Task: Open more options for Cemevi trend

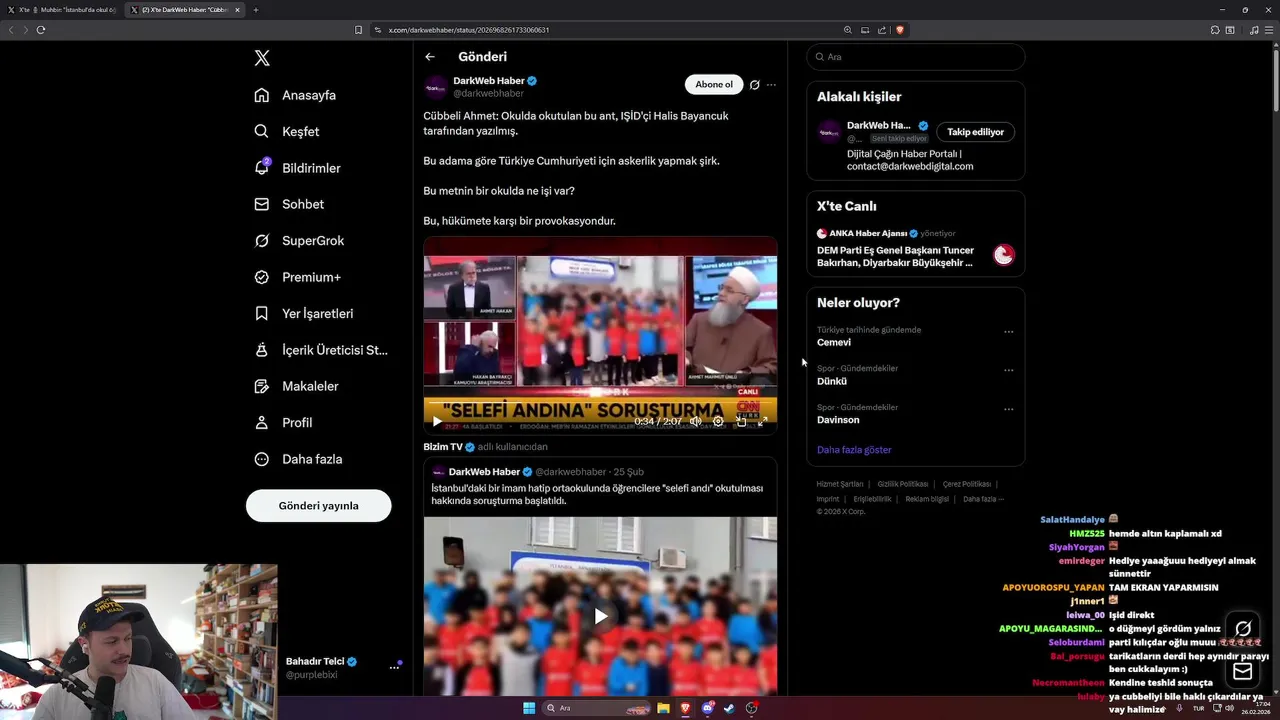Action: point(1008,332)
